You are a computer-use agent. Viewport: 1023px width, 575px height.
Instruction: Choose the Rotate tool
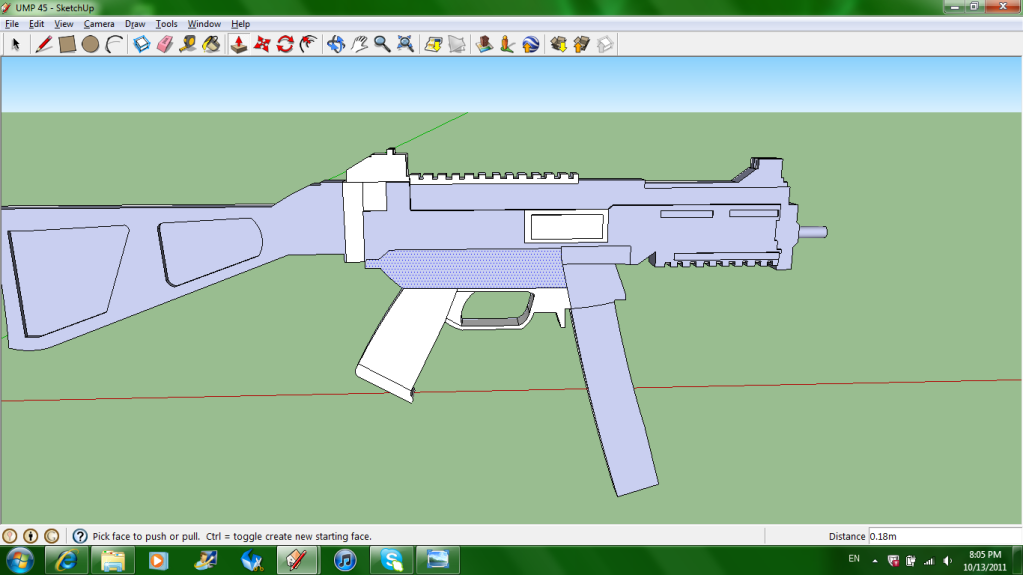(285, 44)
